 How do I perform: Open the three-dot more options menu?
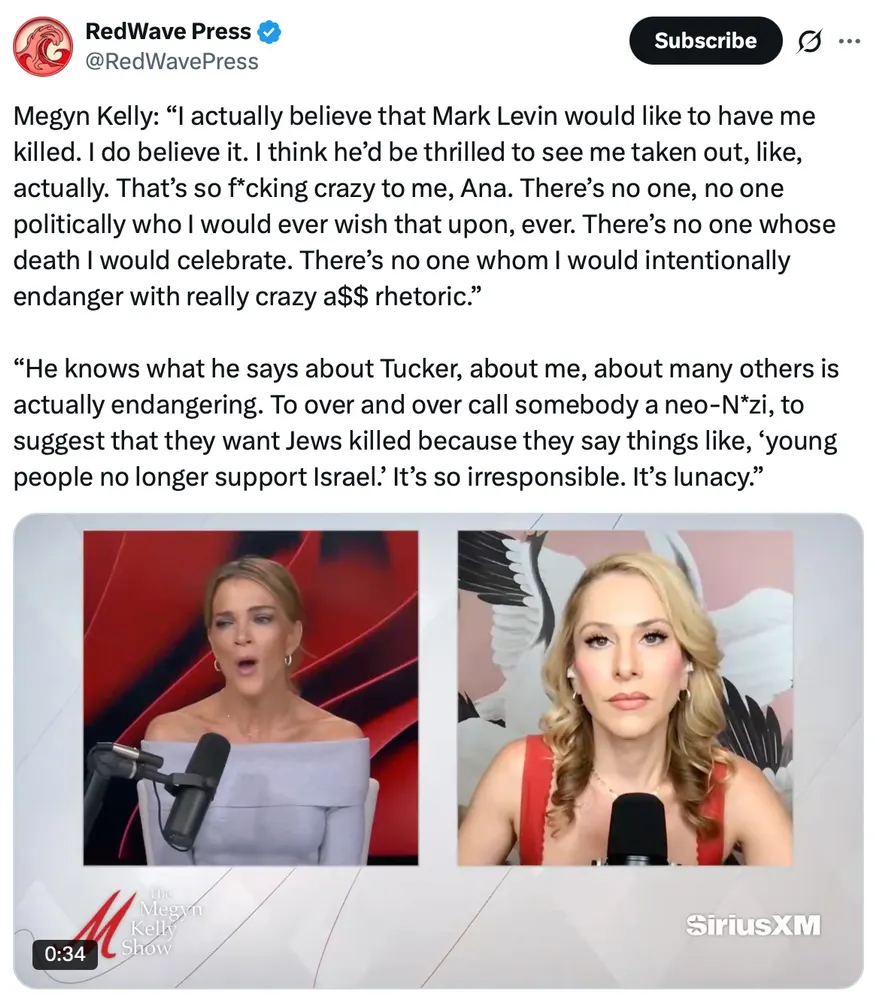click(x=849, y=41)
